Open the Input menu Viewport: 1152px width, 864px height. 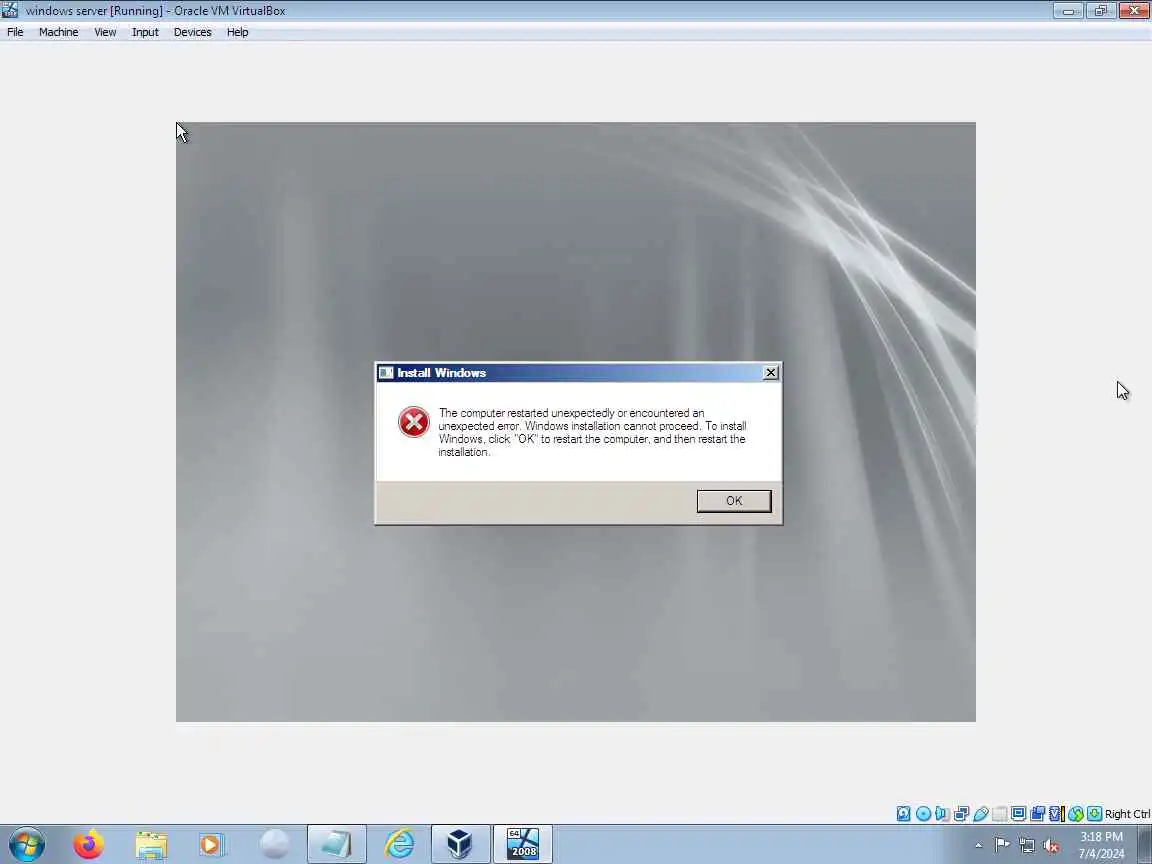pos(145,32)
